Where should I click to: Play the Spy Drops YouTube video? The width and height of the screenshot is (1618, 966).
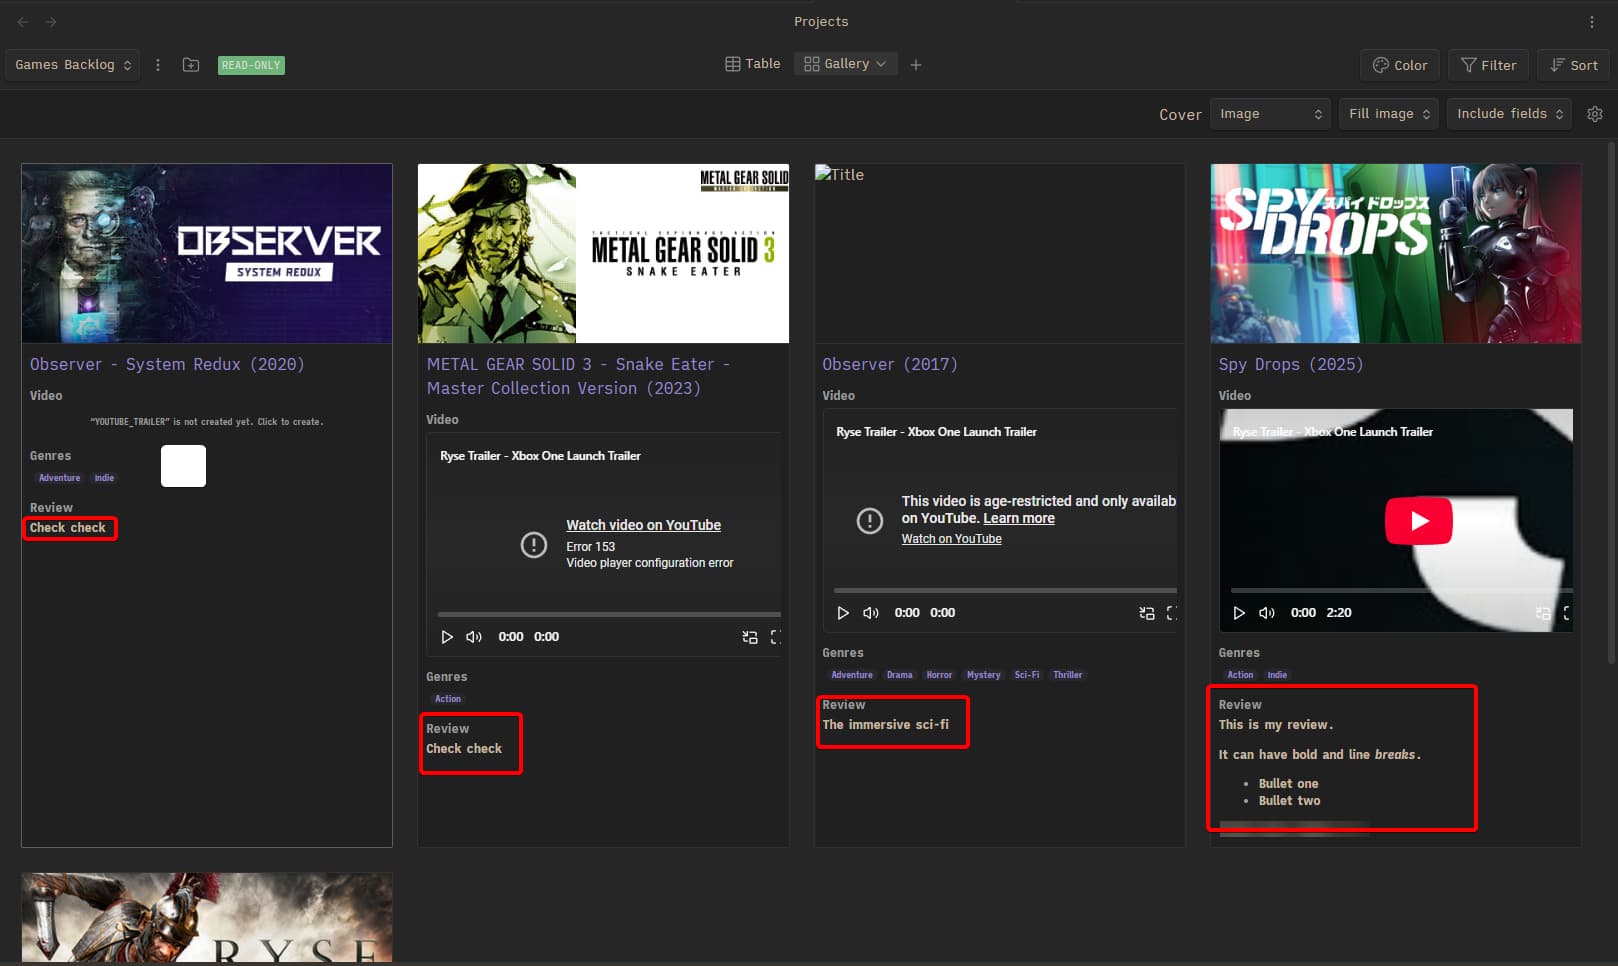(1418, 521)
